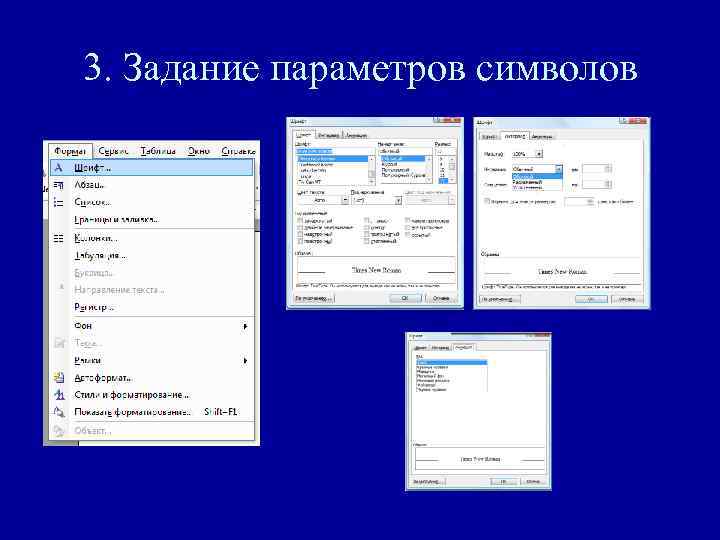Open the Цвет текста dropdown showing Авто
Viewport: 720px width, 540px height.
(323, 200)
